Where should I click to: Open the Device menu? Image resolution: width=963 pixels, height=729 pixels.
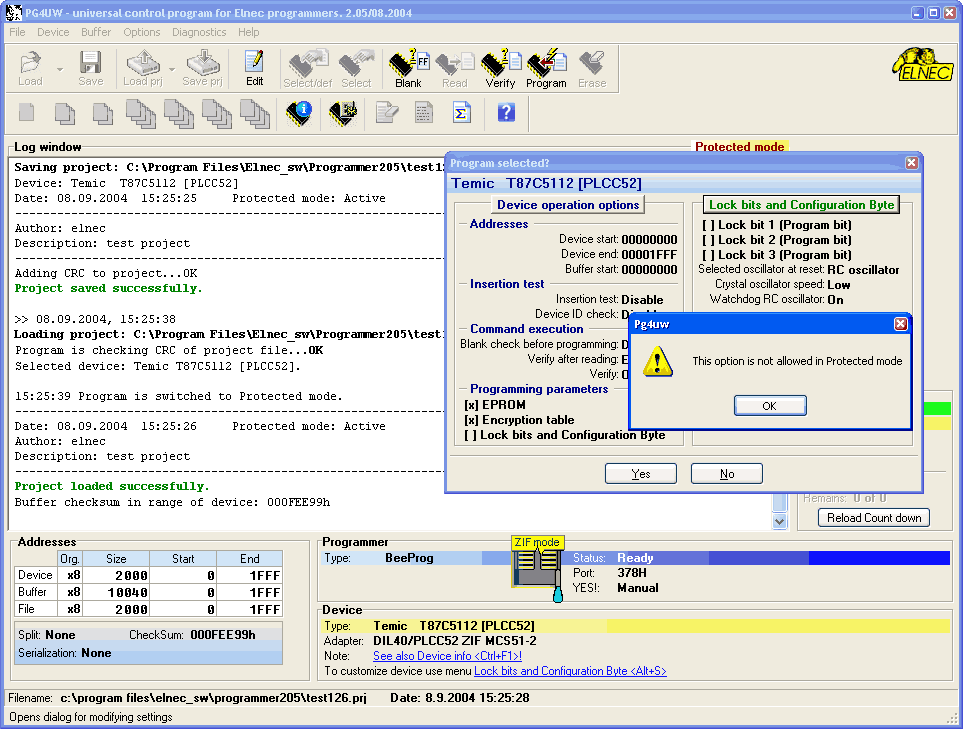[53, 32]
